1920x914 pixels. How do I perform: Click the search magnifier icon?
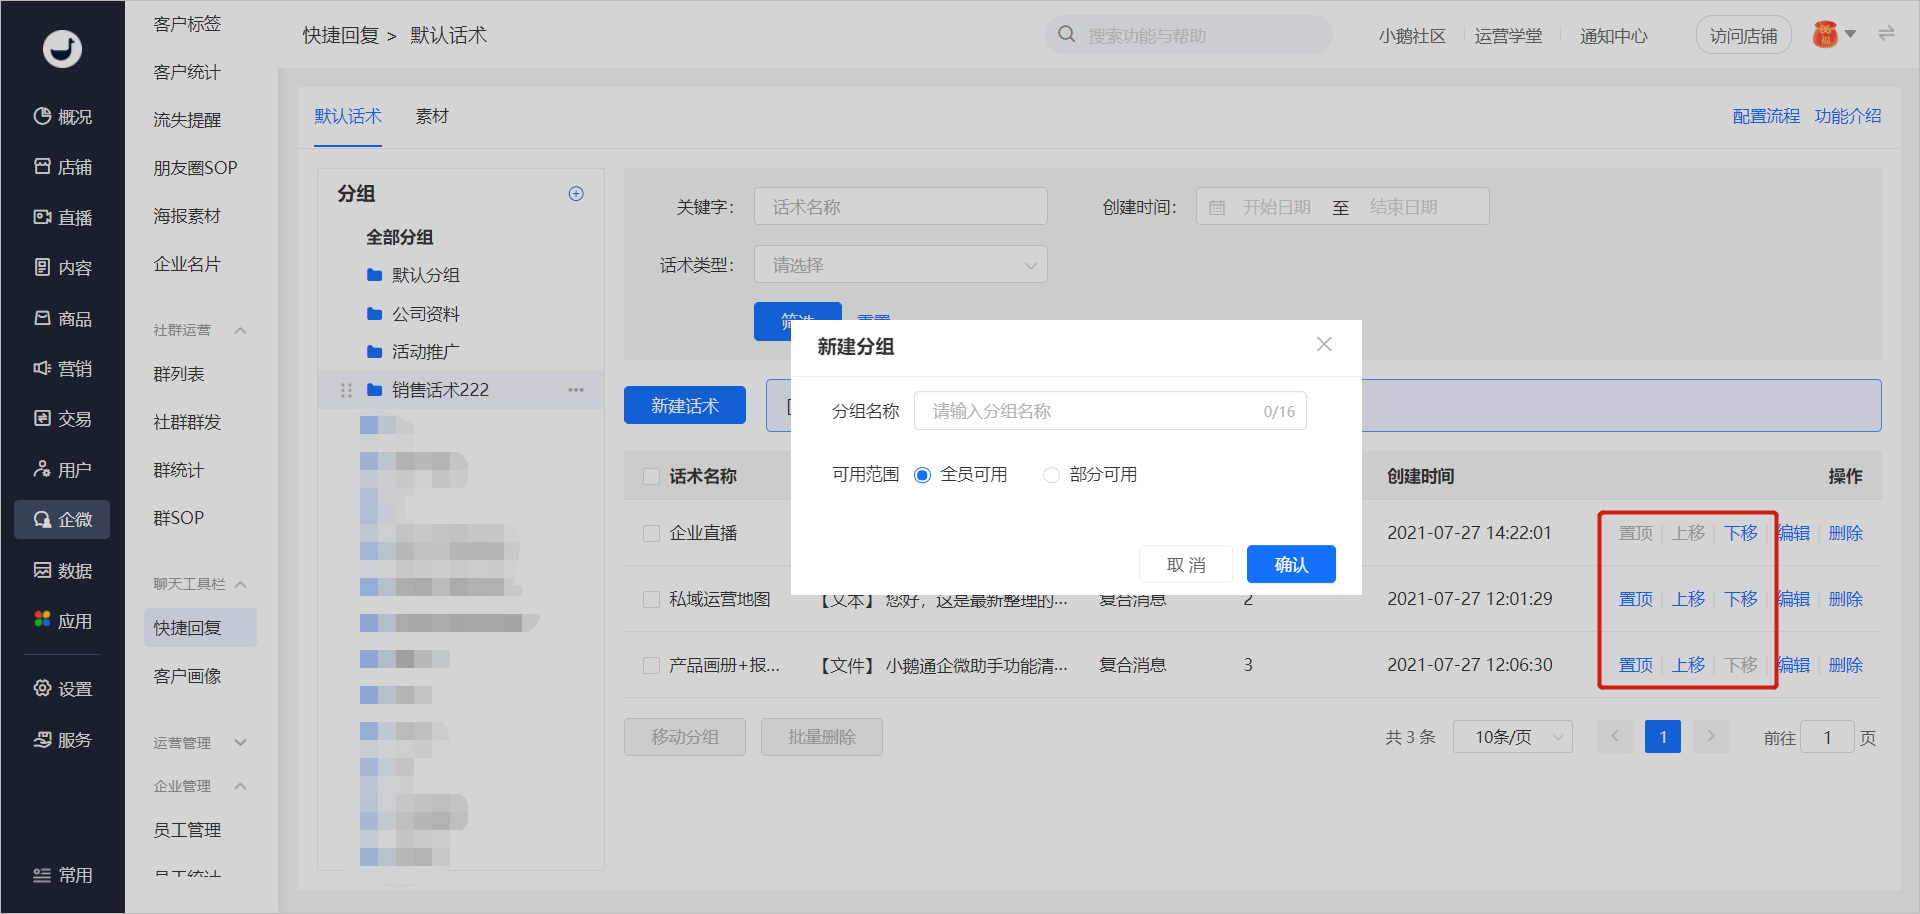tap(1067, 35)
